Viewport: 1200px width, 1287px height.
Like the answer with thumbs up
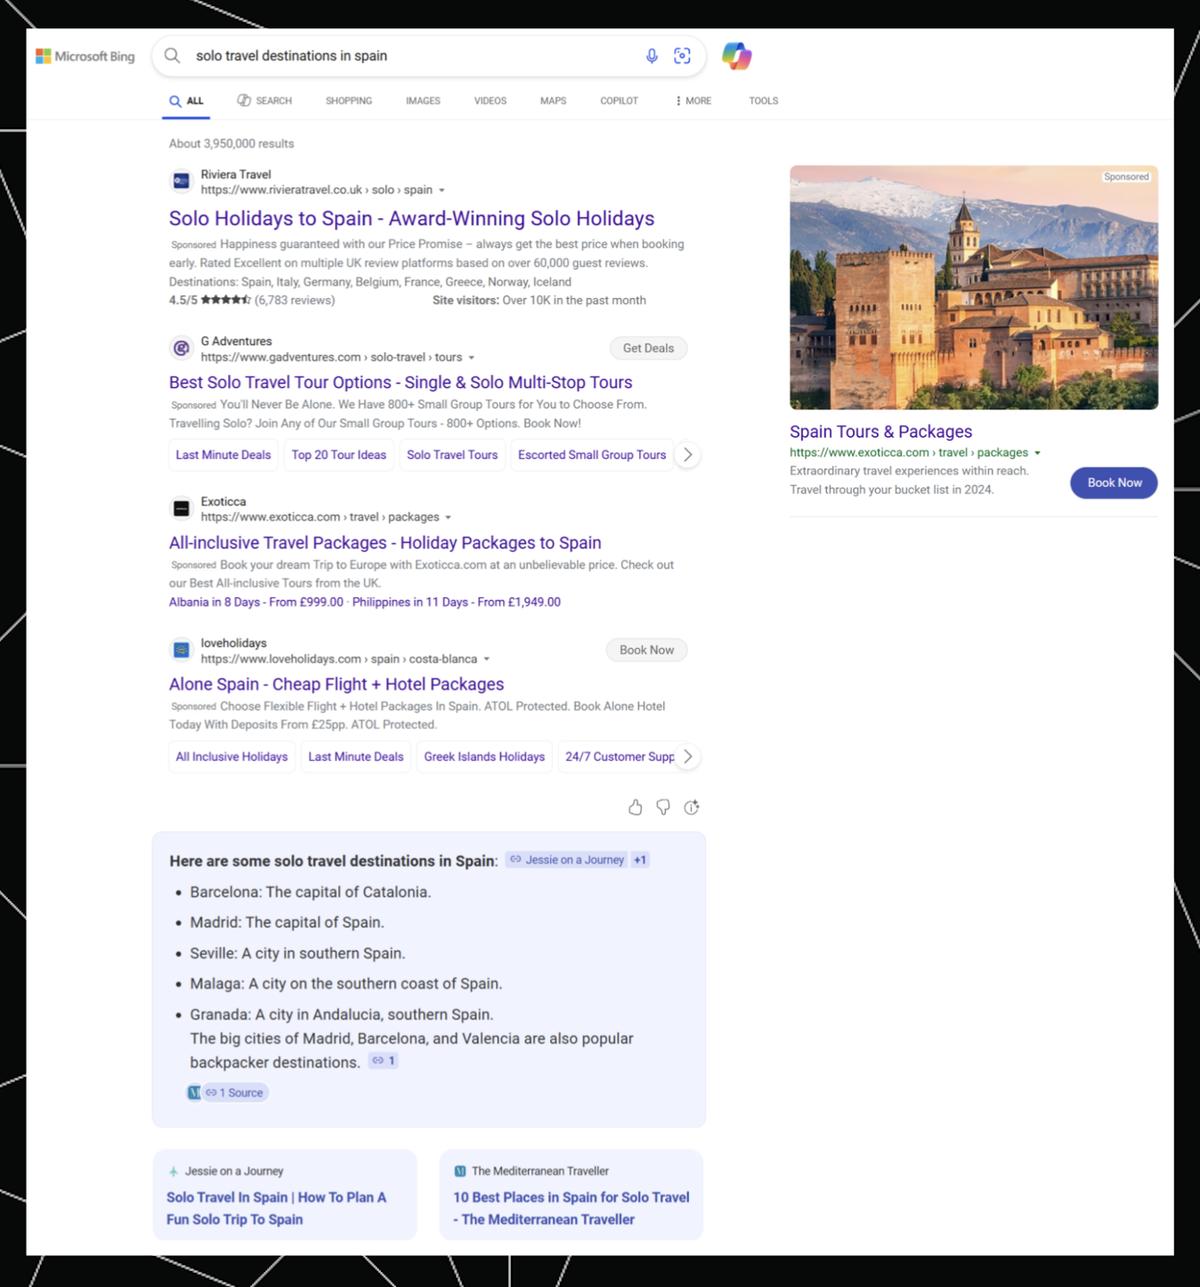[x=635, y=807]
